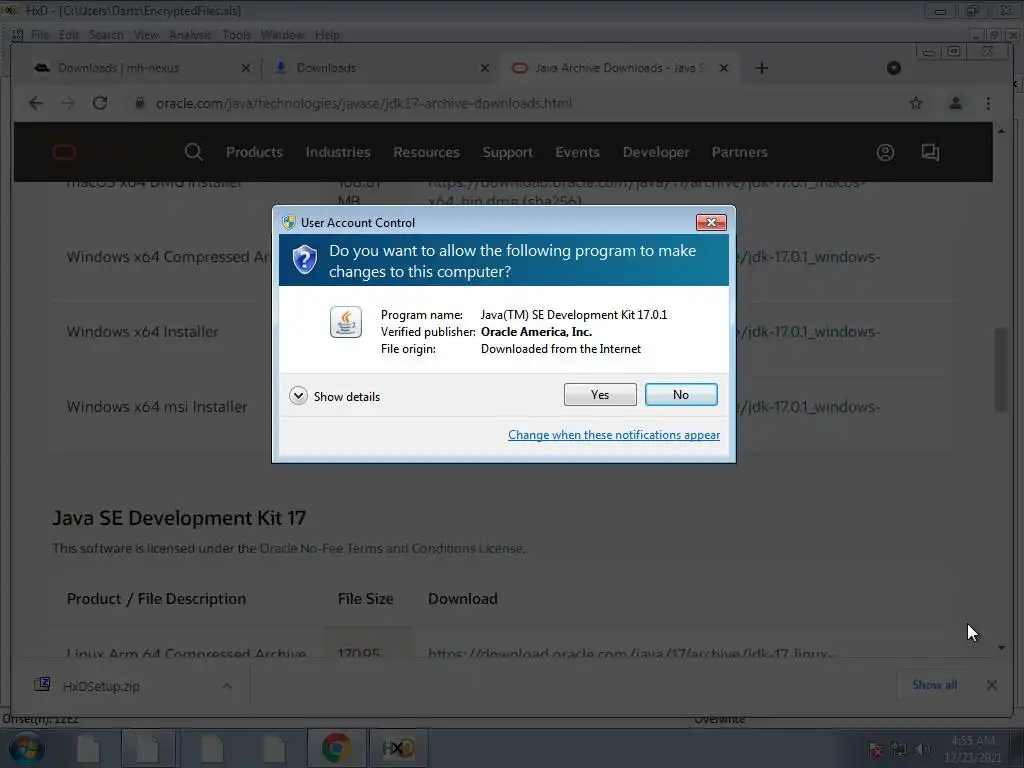
Task: Open HxD File menu
Action: coord(40,35)
